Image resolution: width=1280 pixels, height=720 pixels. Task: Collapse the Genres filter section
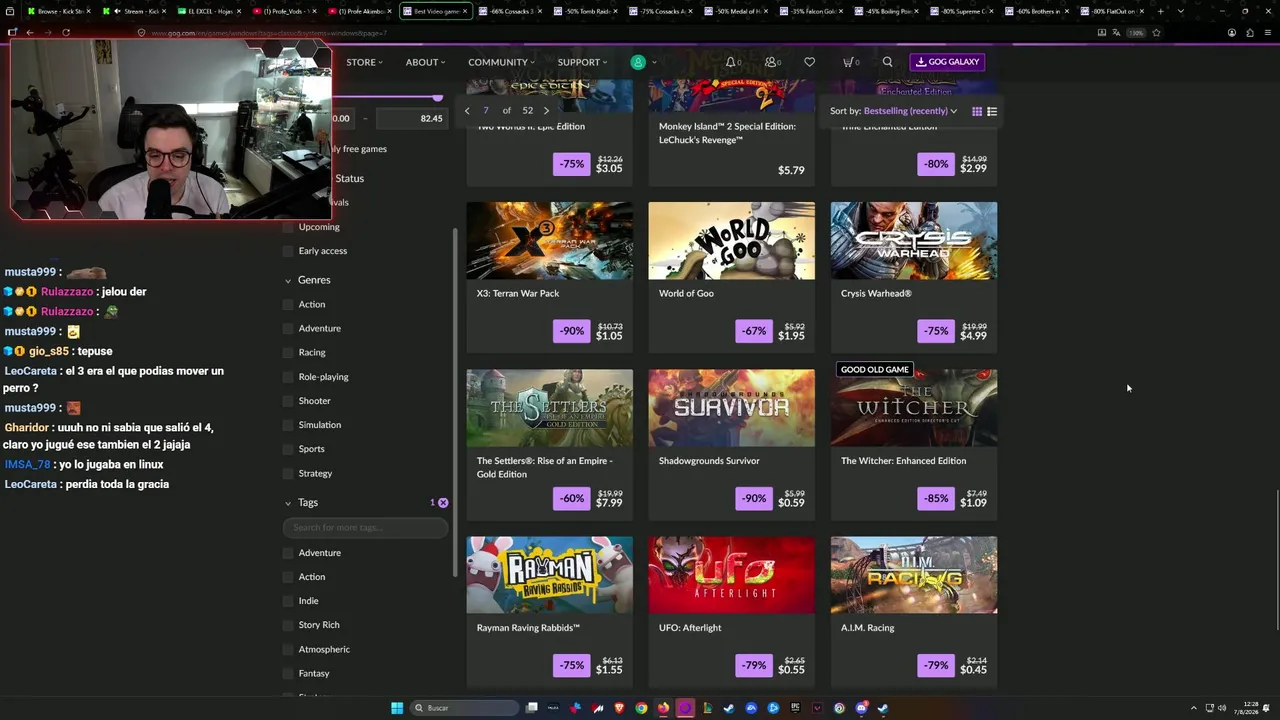pyautogui.click(x=288, y=281)
